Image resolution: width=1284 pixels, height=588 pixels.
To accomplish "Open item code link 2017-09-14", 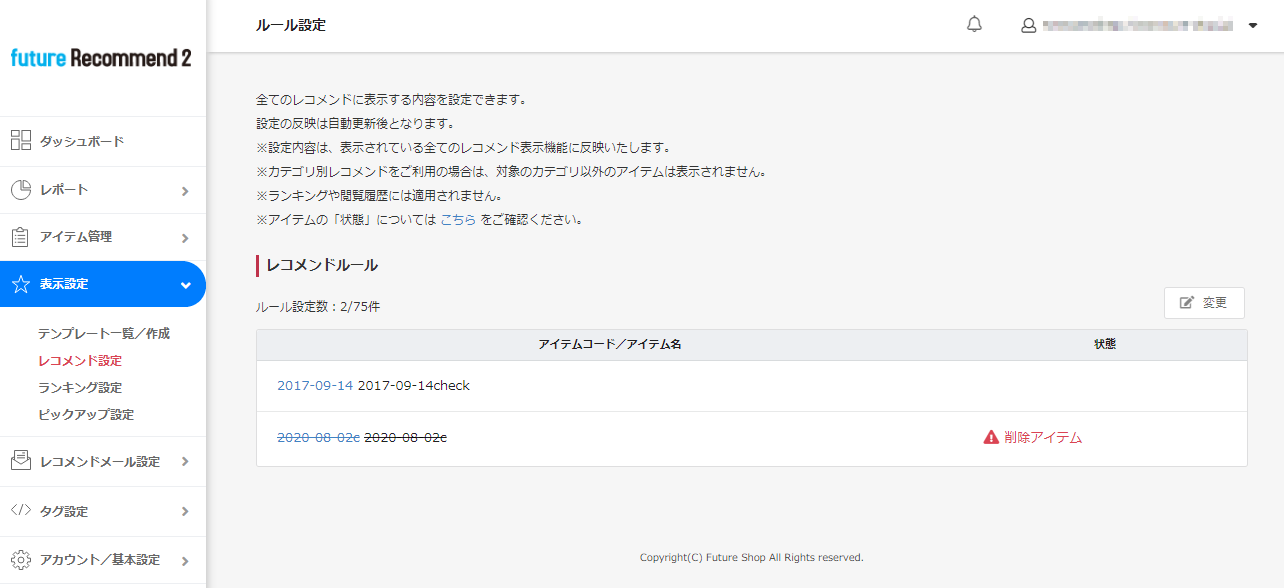I will [x=315, y=385].
